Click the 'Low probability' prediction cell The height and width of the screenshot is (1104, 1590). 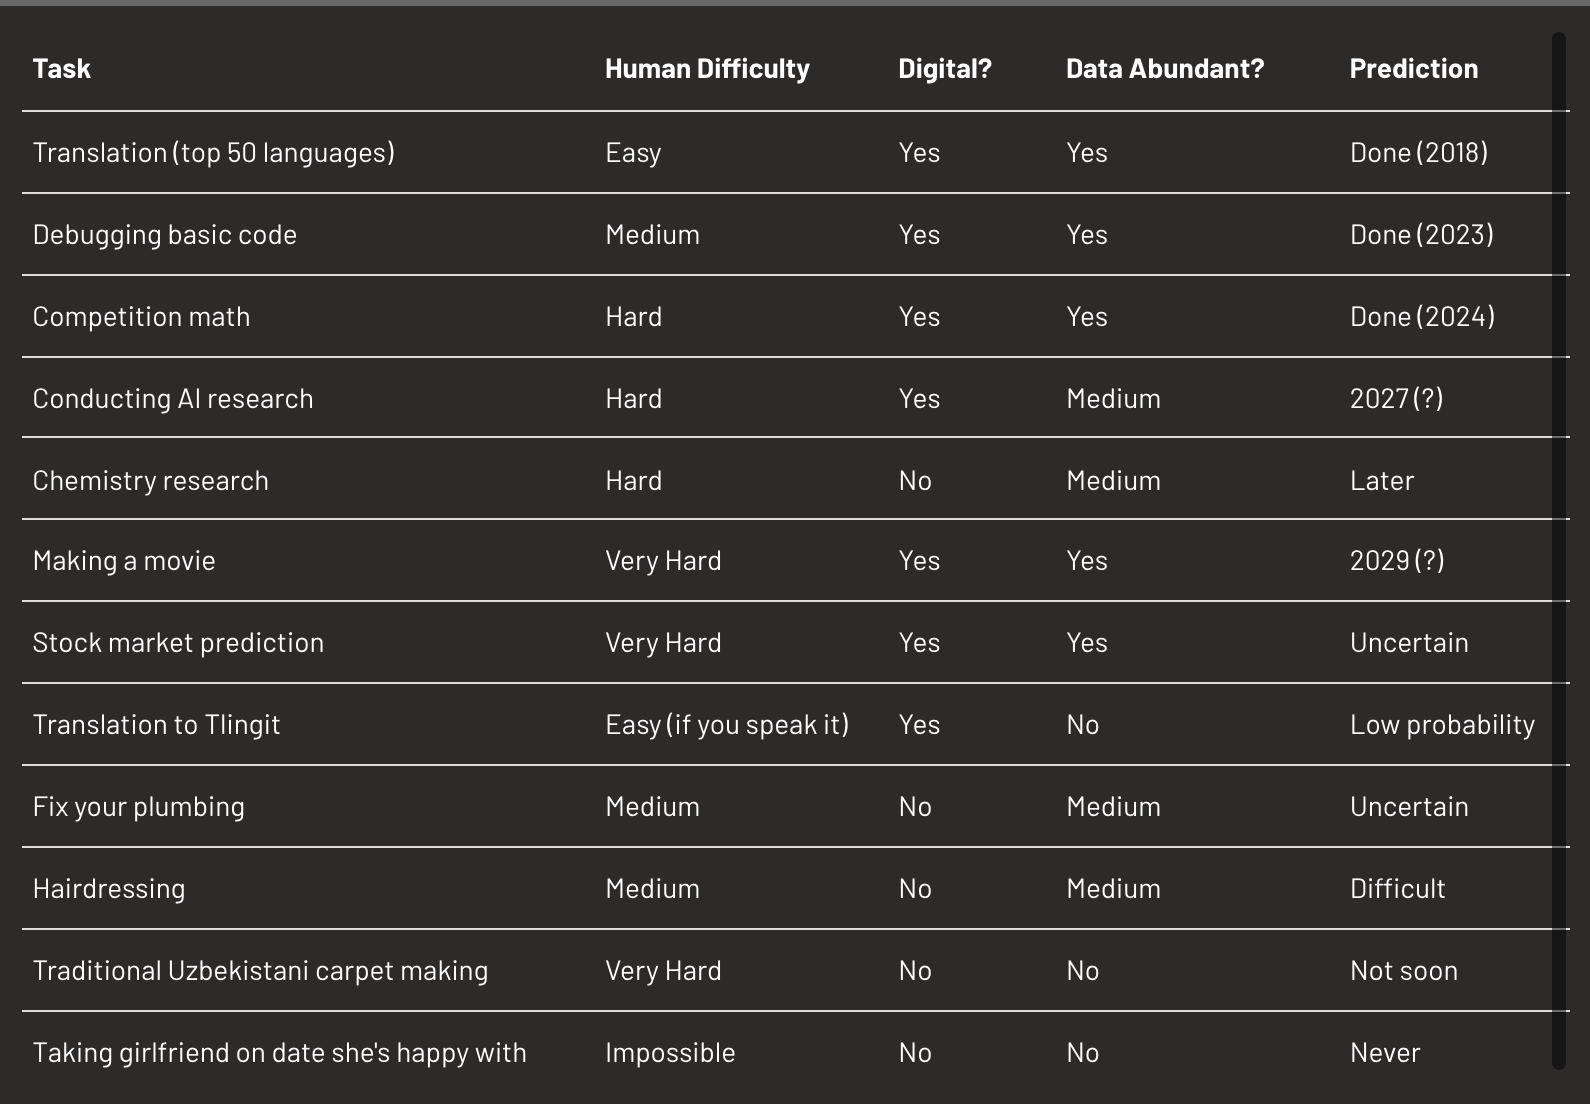pyautogui.click(x=1442, y=725)
